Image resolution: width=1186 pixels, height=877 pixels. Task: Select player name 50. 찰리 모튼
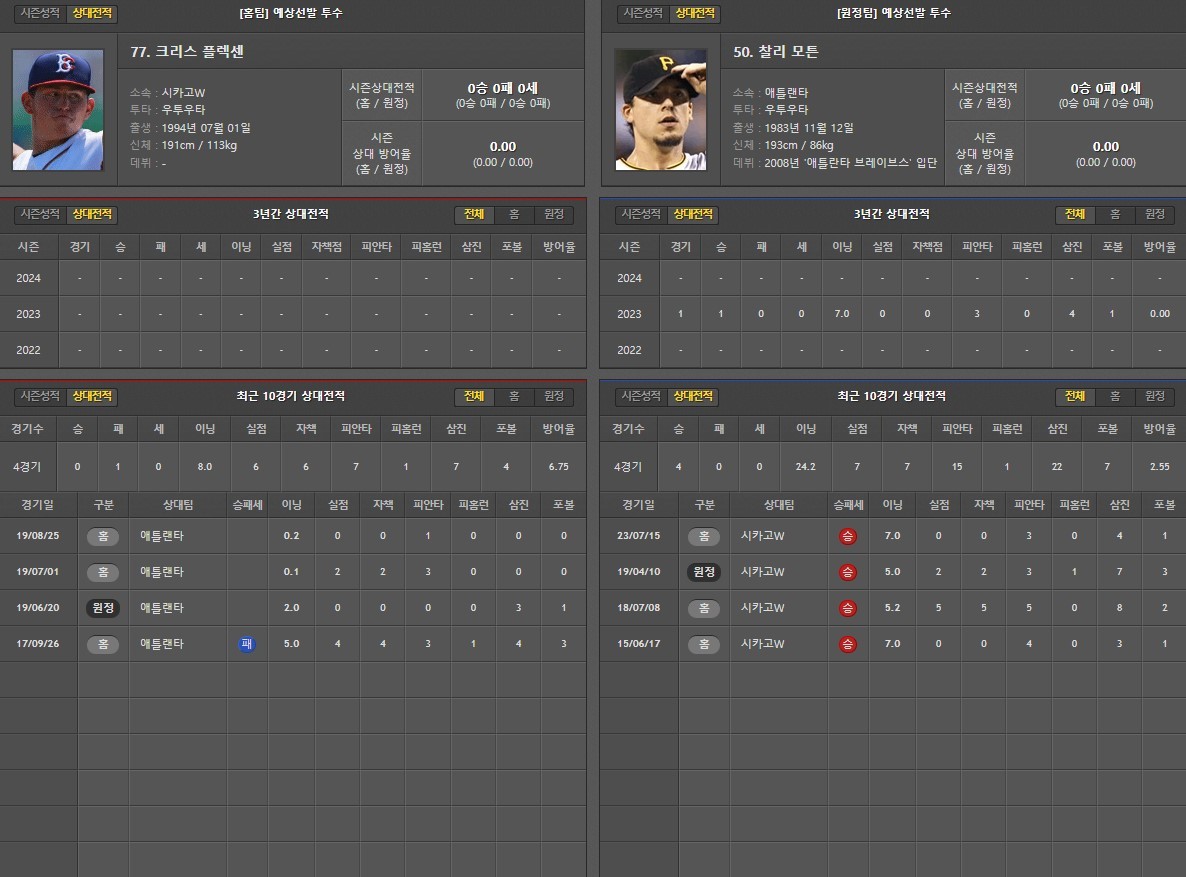click(775, 51)
